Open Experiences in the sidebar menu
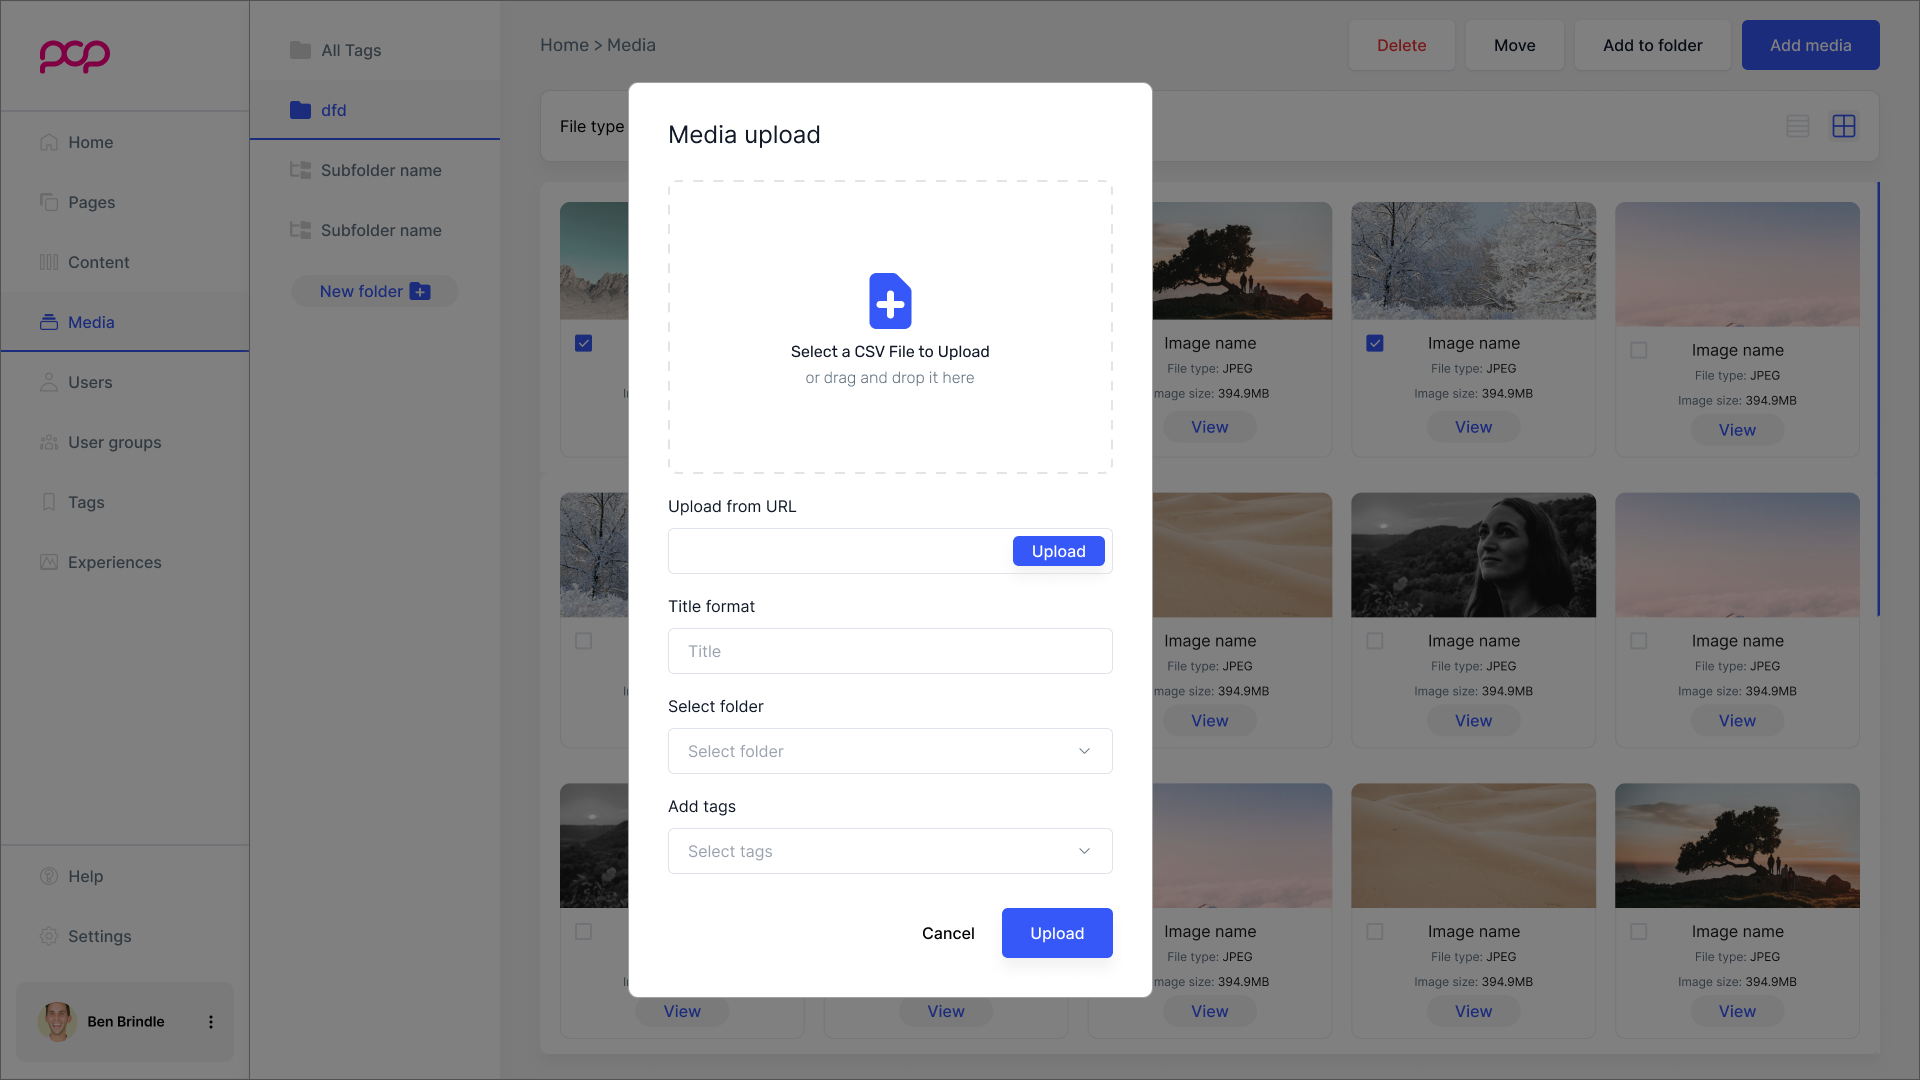 point(114,562)
